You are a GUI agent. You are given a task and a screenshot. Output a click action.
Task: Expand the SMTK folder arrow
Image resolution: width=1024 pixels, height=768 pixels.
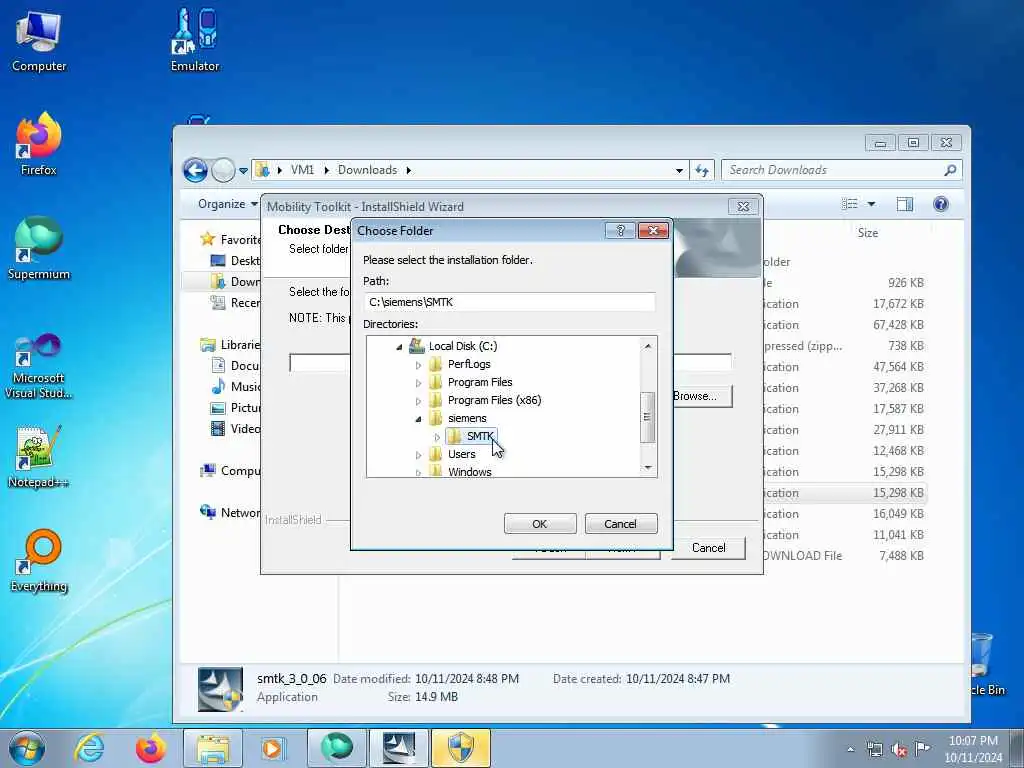click(x=438, y=437)
